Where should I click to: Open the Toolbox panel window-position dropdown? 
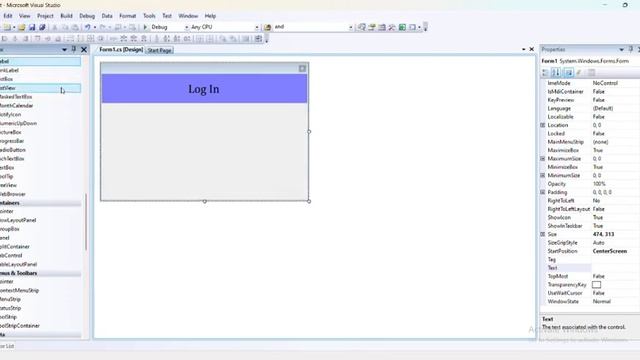click(x=64, y=49)
